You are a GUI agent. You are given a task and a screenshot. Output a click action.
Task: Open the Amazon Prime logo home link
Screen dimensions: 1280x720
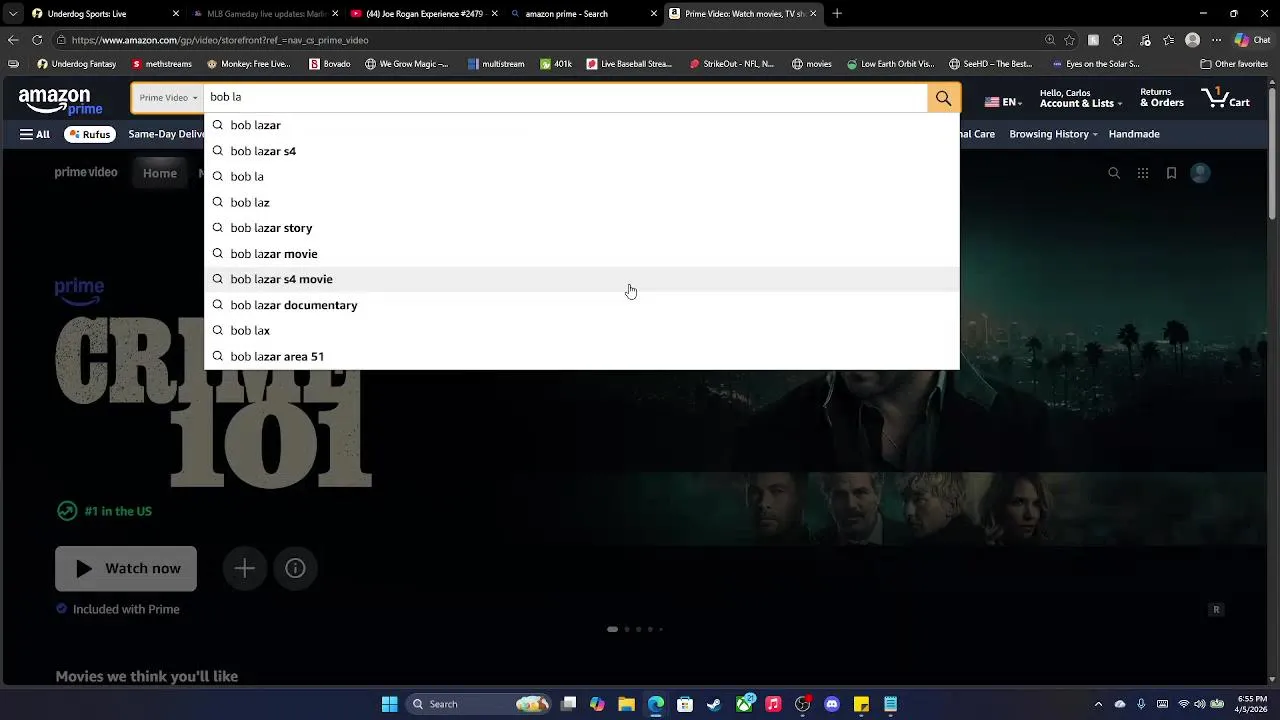tap(60, 101)
